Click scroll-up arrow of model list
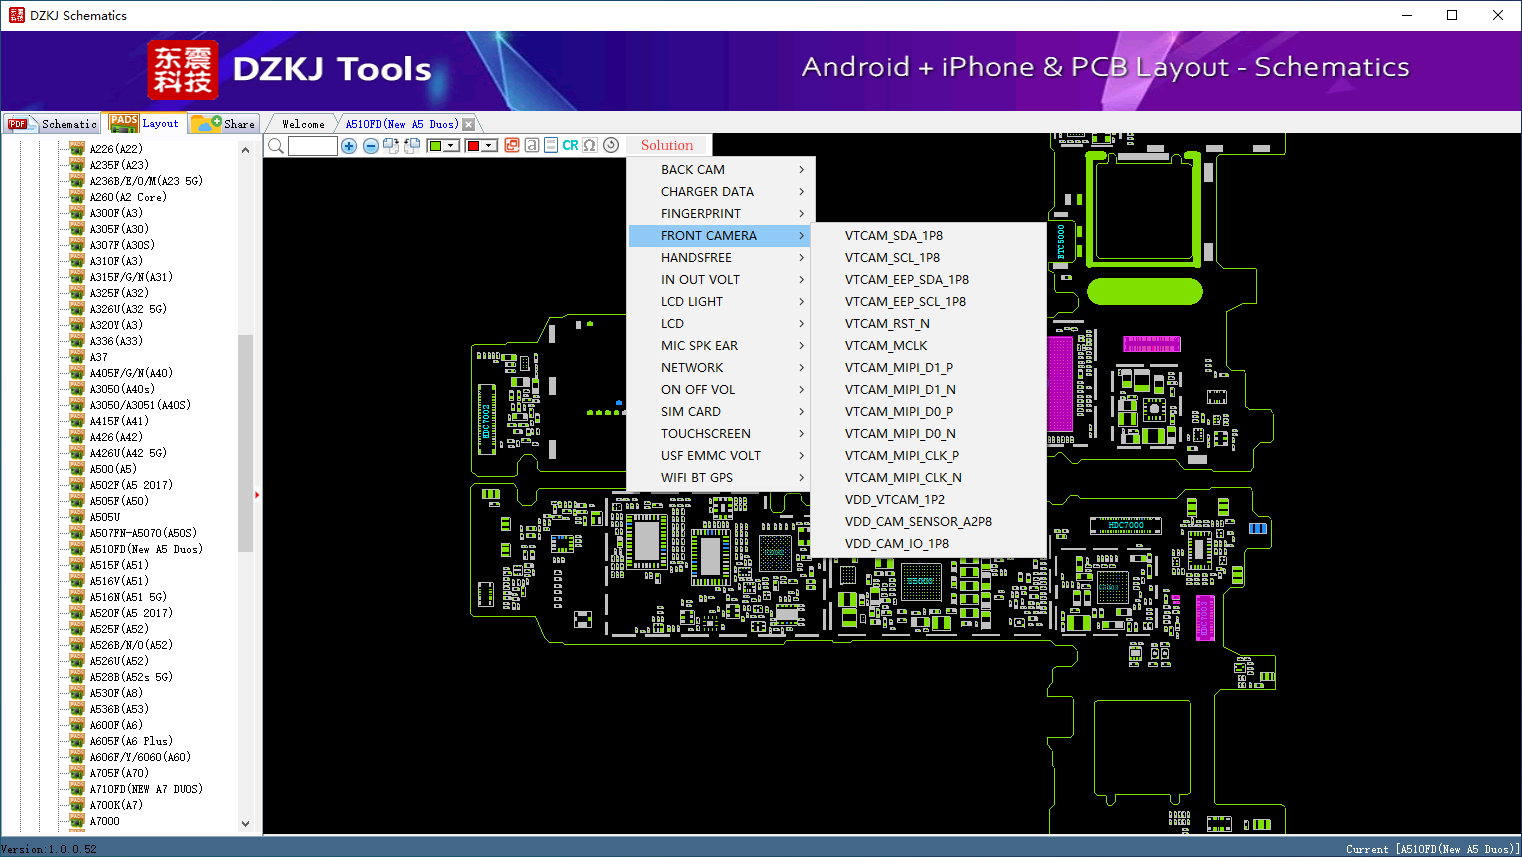Image resolution: width=1522 pixels, height=857 pixels. tap(245, 150)
